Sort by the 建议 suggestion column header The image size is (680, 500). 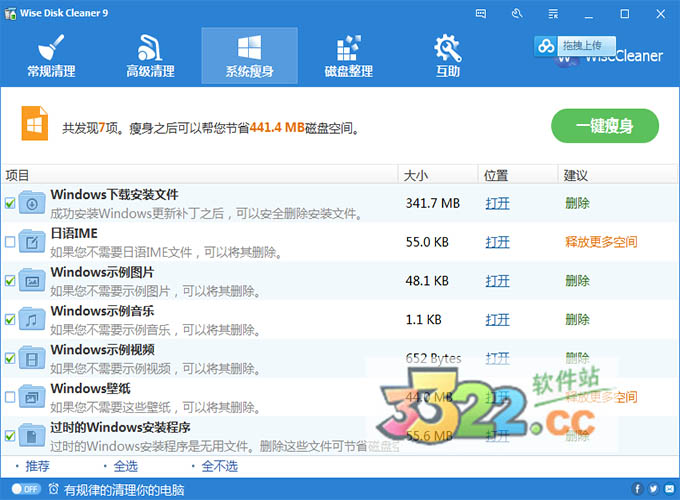[x=618, y=175]
